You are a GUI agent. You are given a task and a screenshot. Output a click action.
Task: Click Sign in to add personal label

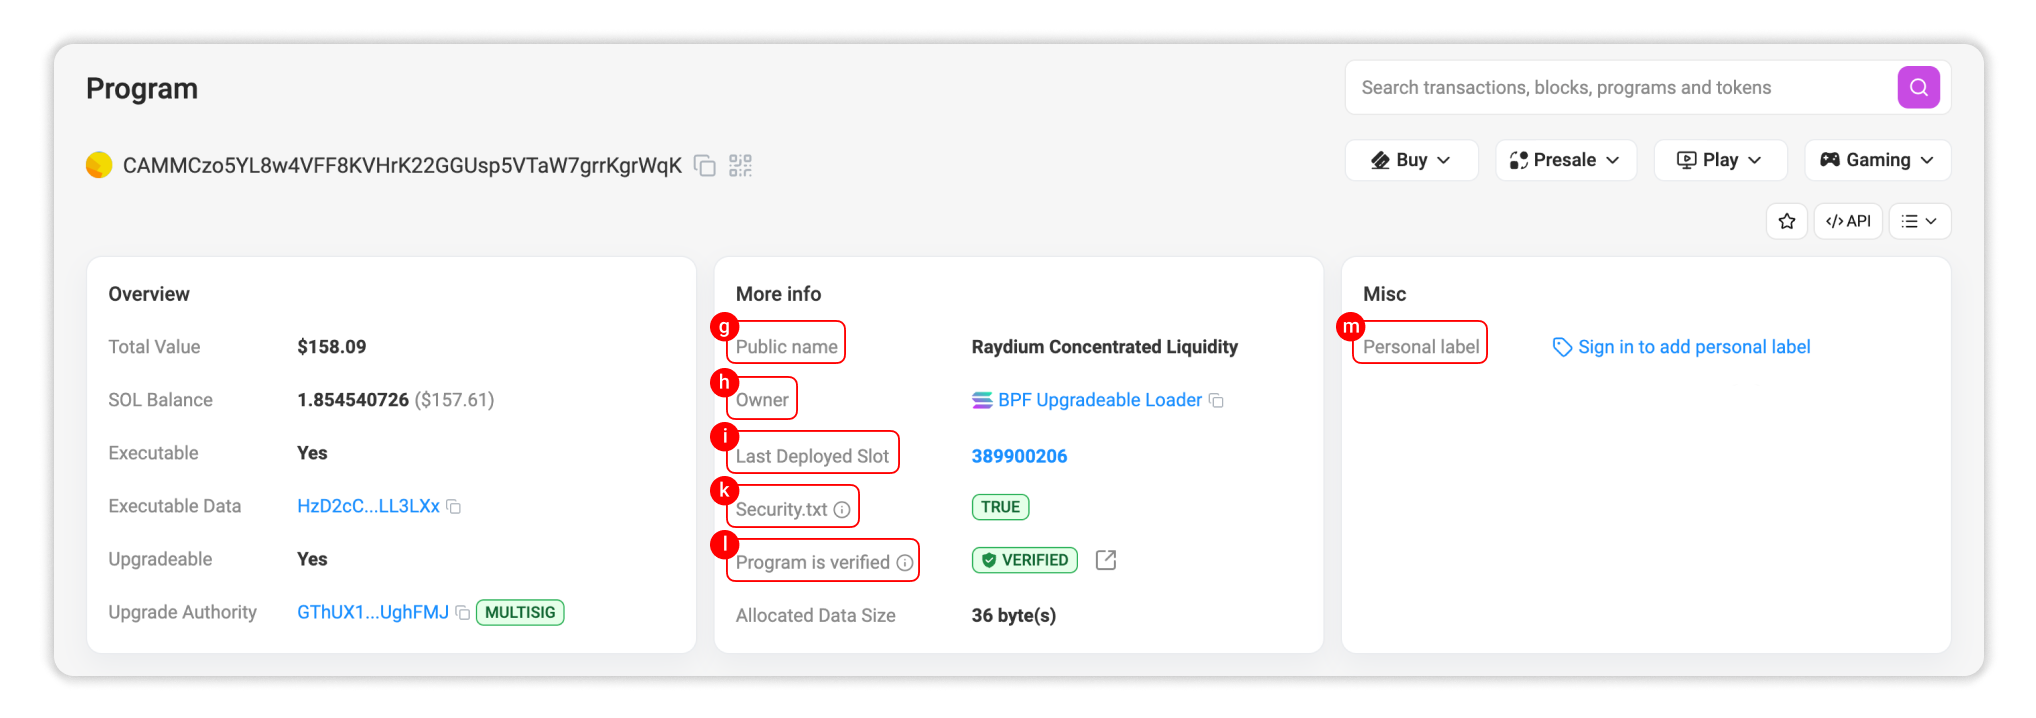[x=1693, y=347]
